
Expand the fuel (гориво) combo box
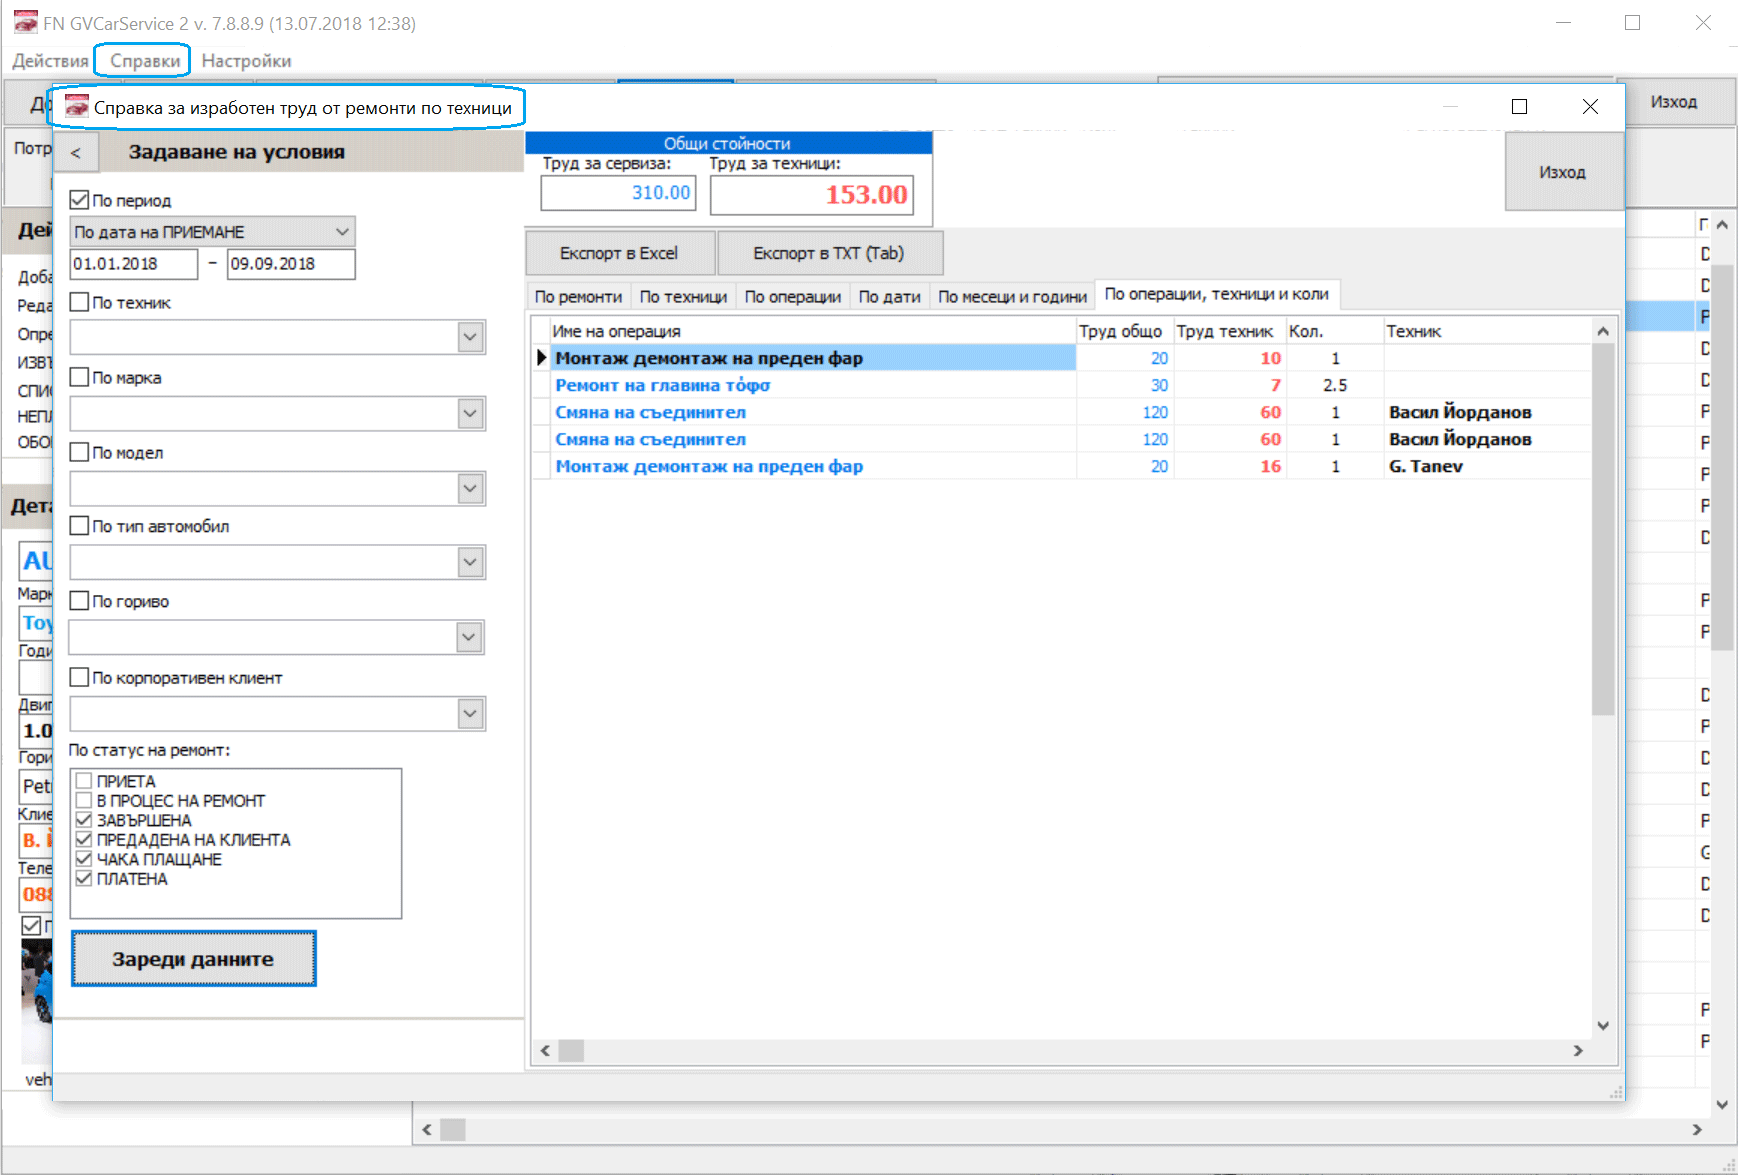469,637
